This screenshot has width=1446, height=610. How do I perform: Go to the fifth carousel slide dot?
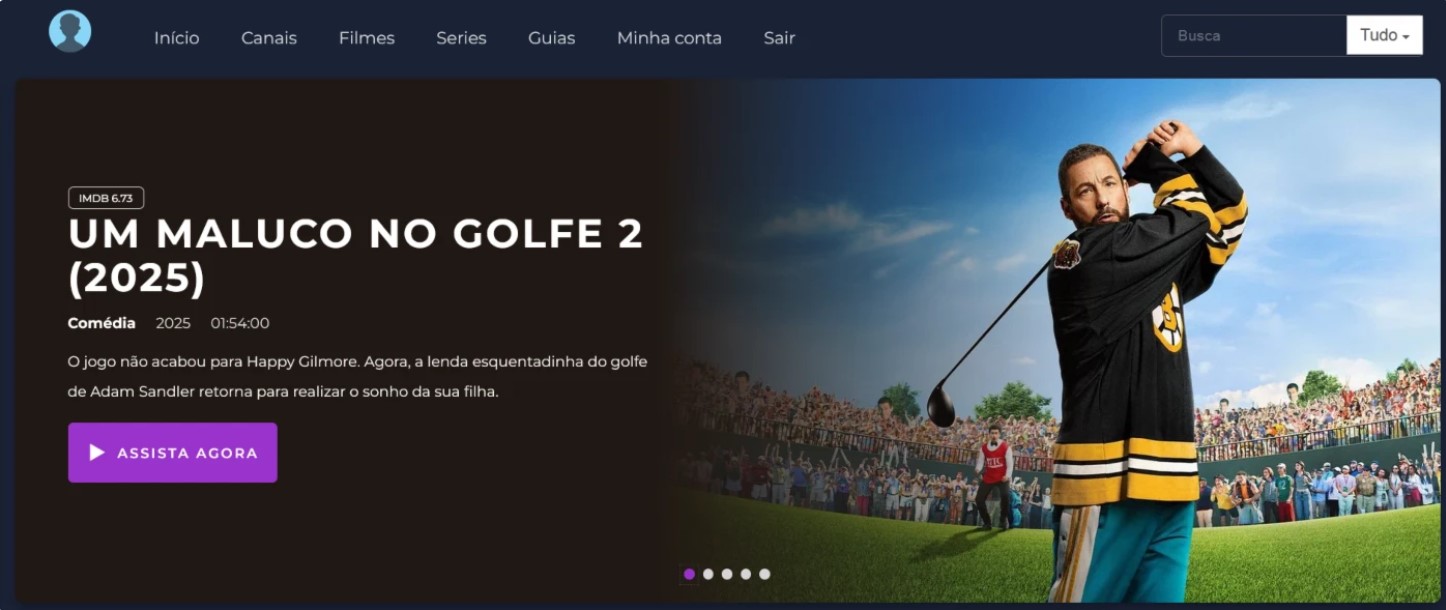tap(765, 574)
